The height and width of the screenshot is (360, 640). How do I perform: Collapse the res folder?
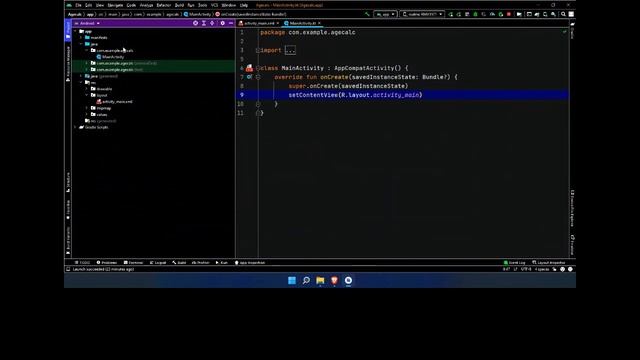(x=81, y=82)
